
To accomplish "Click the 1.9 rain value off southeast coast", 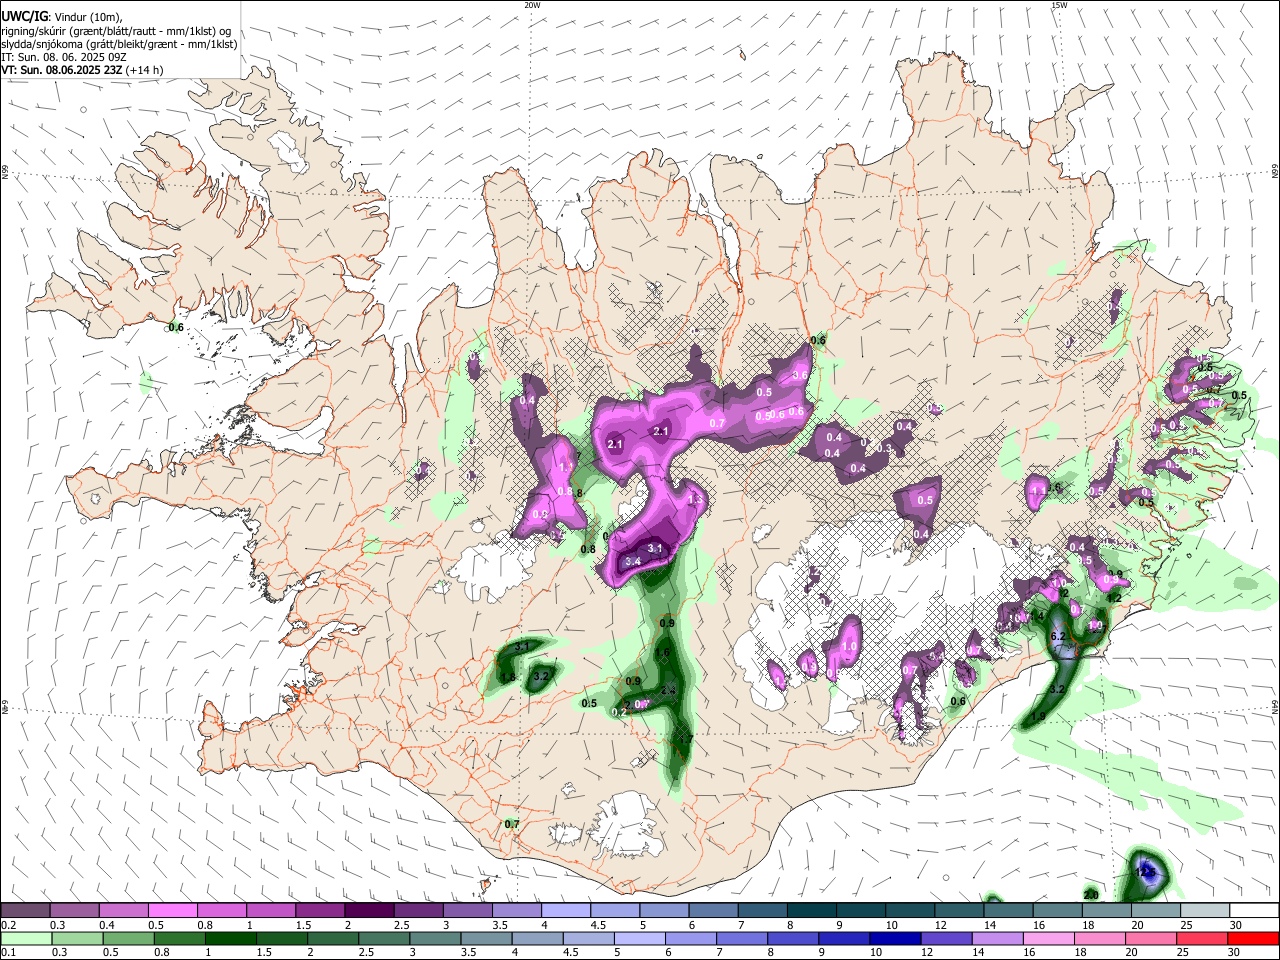I will (x=1038, y=716).
